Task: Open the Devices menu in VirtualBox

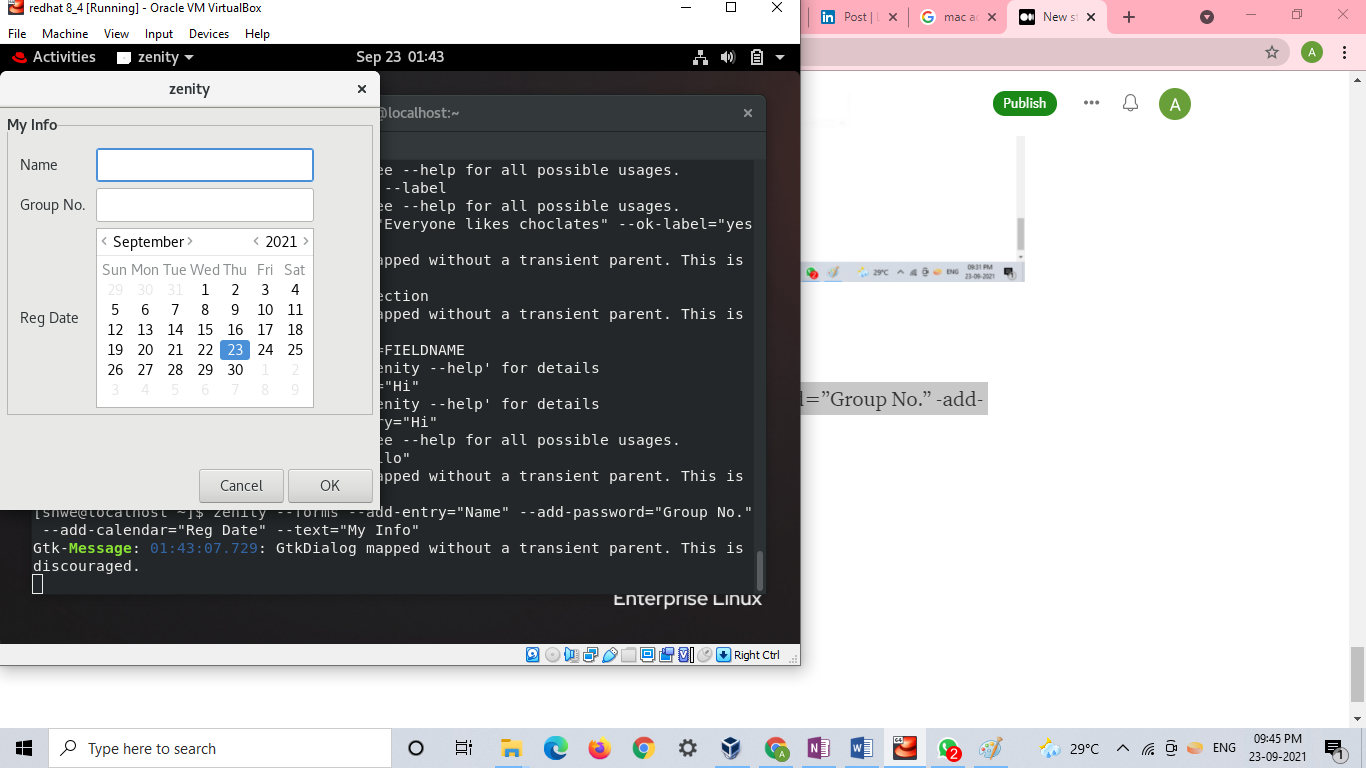Action: click(x=209, y=33)
